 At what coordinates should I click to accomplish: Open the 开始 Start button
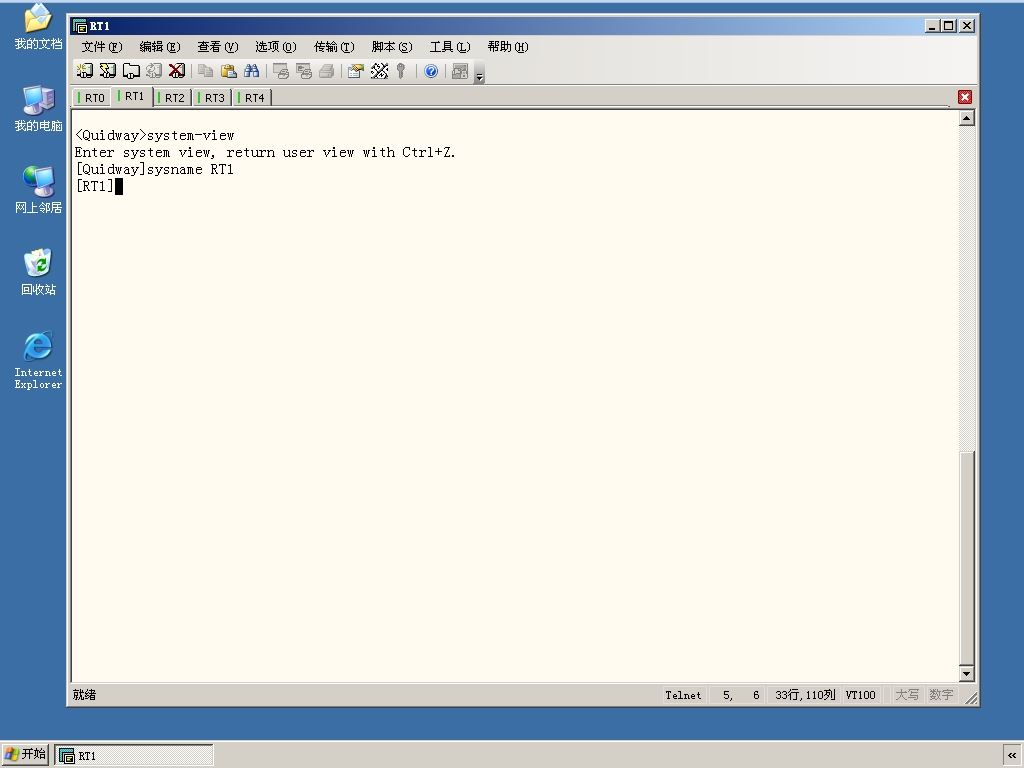pos(25,754)
